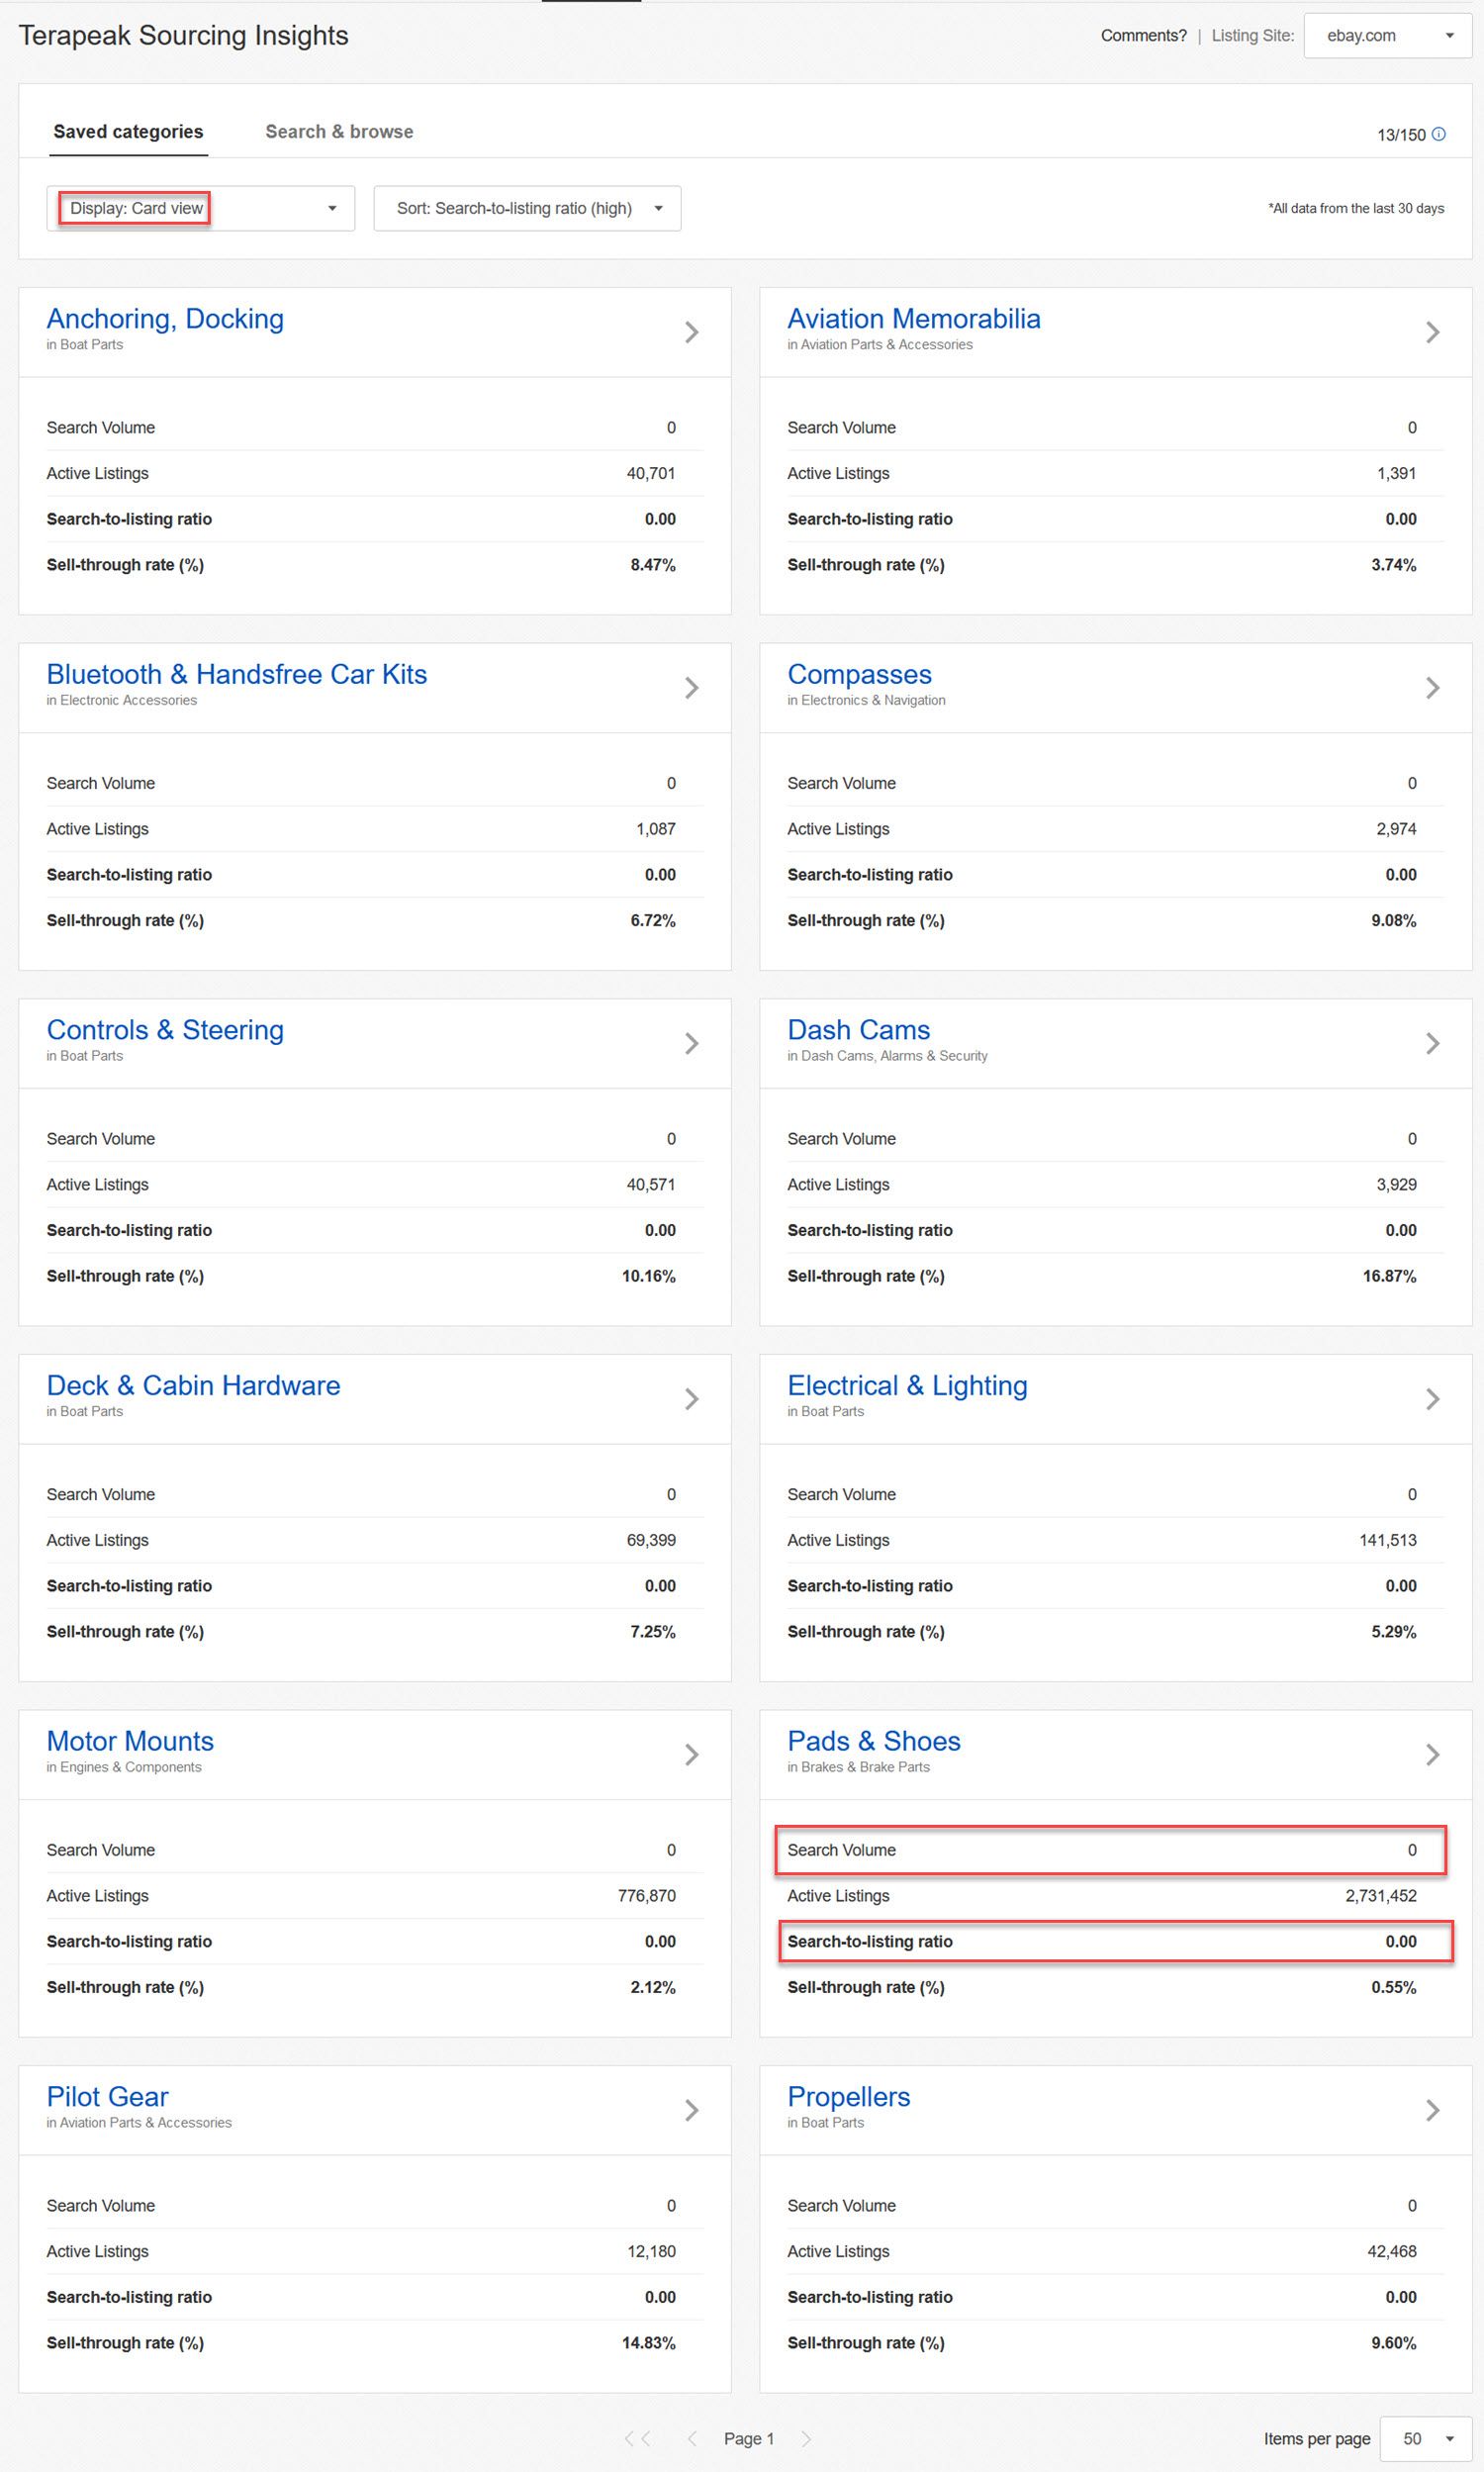Image resolution: width=1484 pixels, height=2472 pixels.
Task: Click the info icon next to 13/150
Action: [x=1438, y=134]
